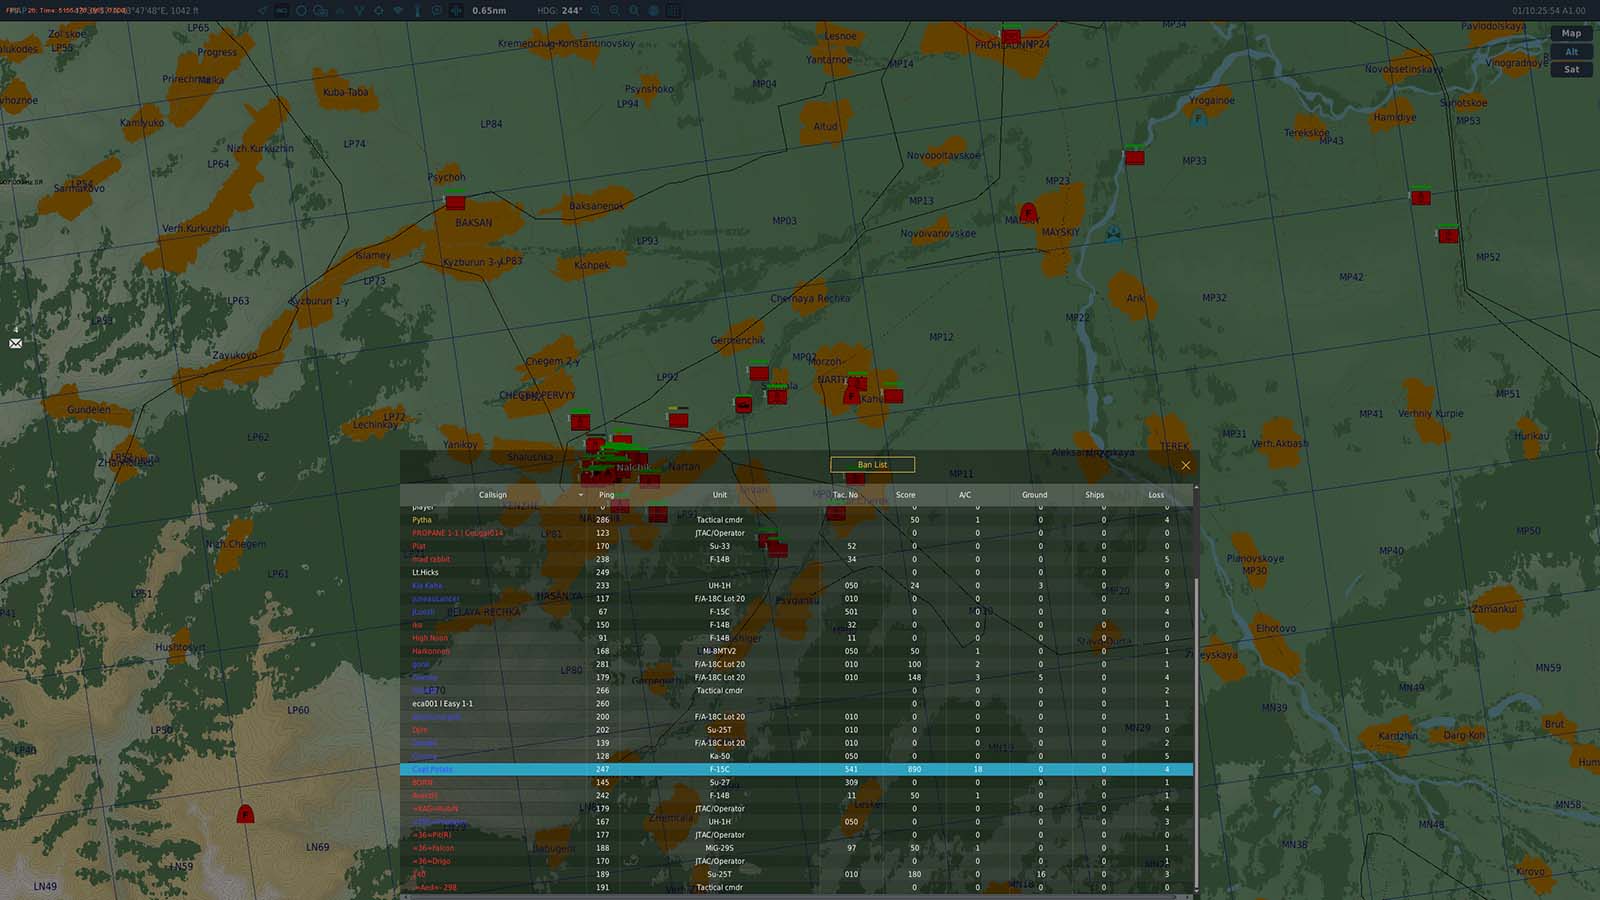Select the highlighted F-15C player row

796,769
